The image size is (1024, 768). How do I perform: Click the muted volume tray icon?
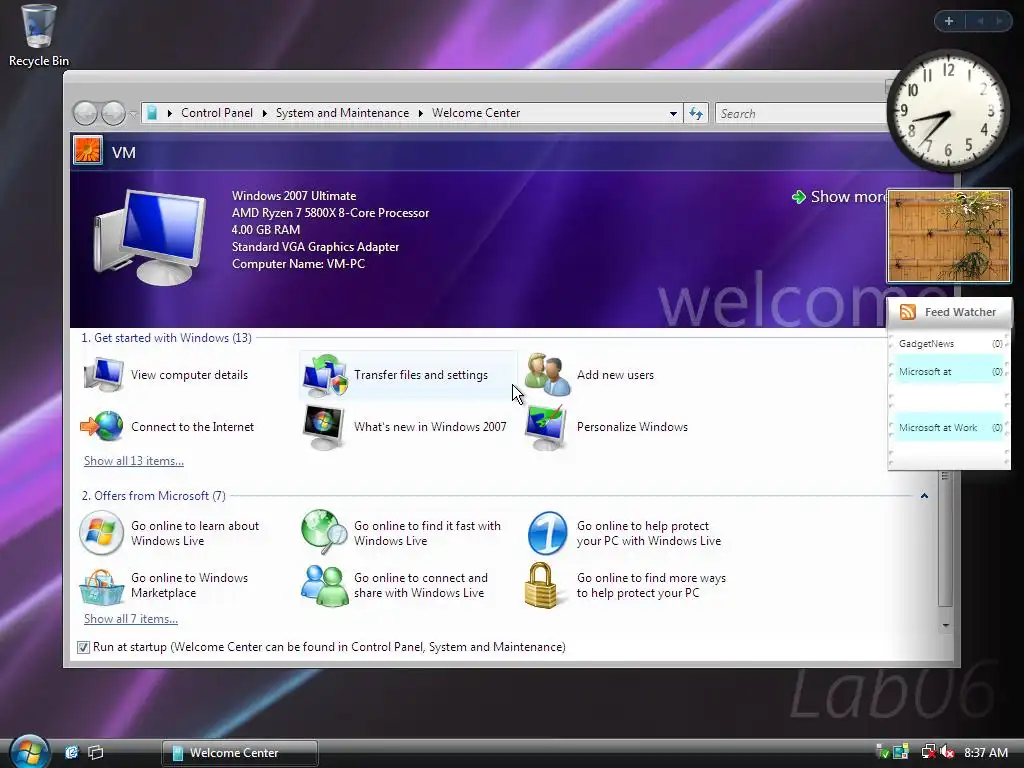(x=948, y=752)
